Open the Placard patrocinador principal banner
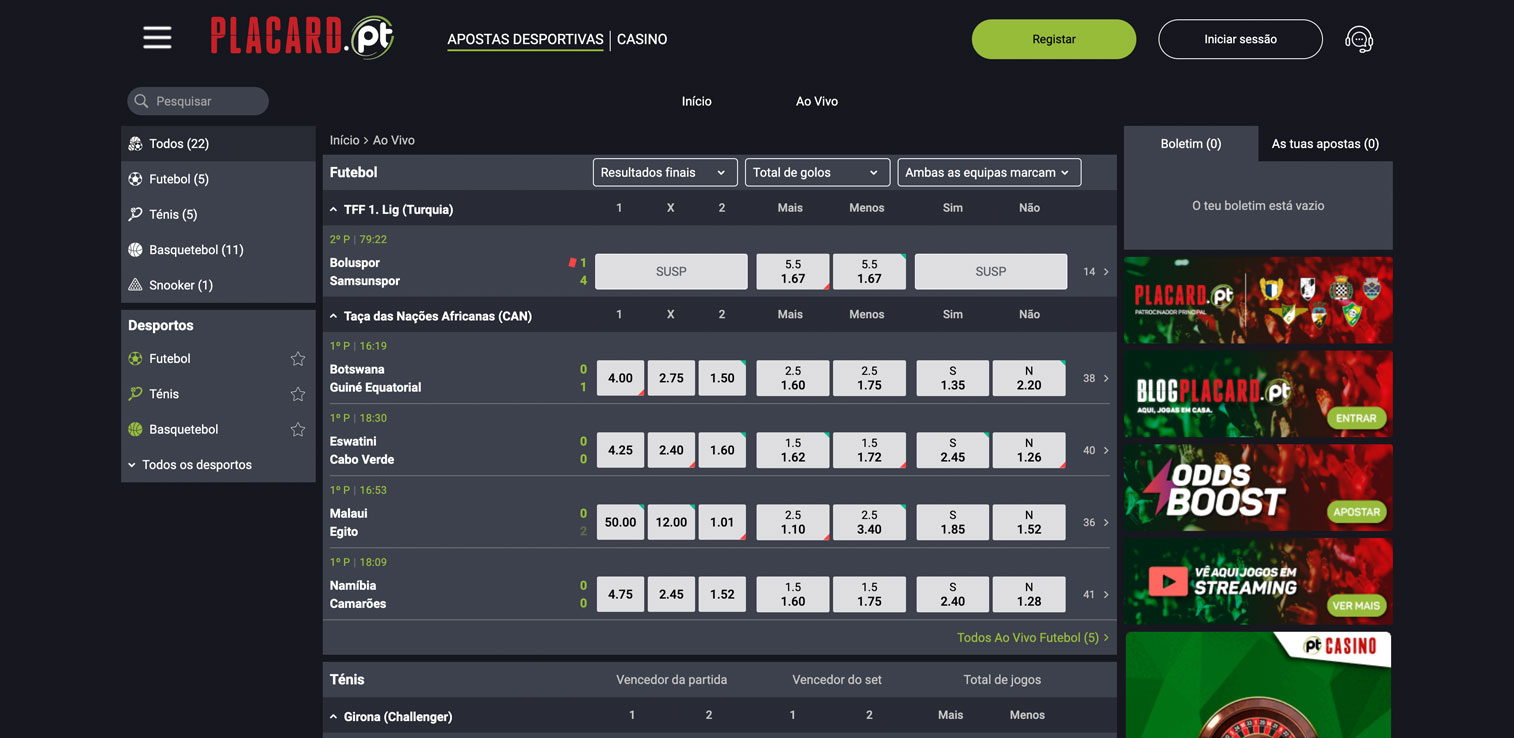 pyautogui.click(x=1258, y=300)
